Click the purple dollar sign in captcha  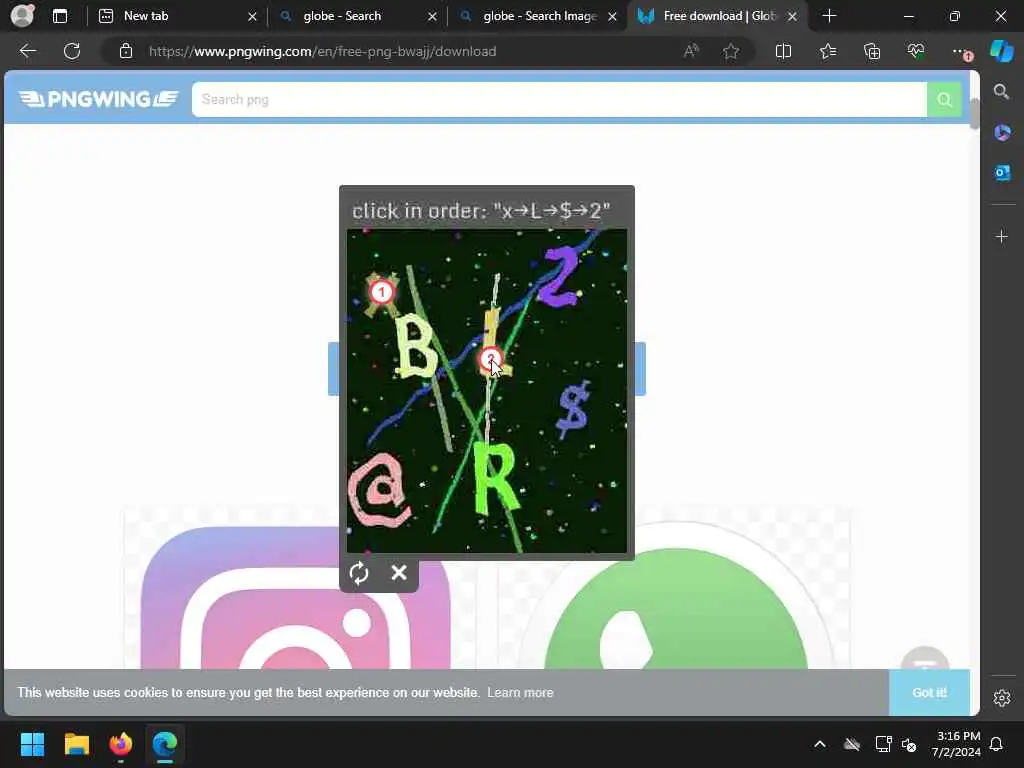(x=573, y=409)
